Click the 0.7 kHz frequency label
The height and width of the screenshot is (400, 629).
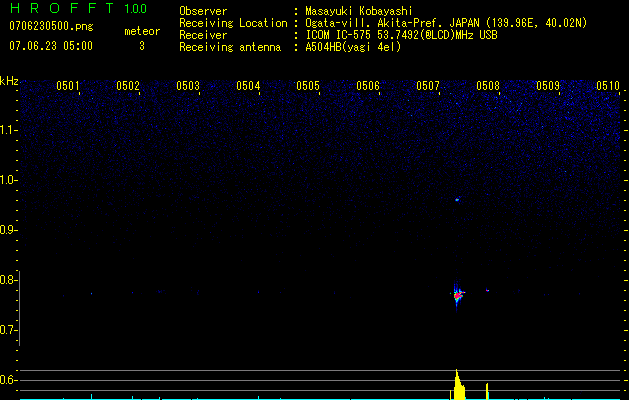pyautogui.click(x=7, y=330)
